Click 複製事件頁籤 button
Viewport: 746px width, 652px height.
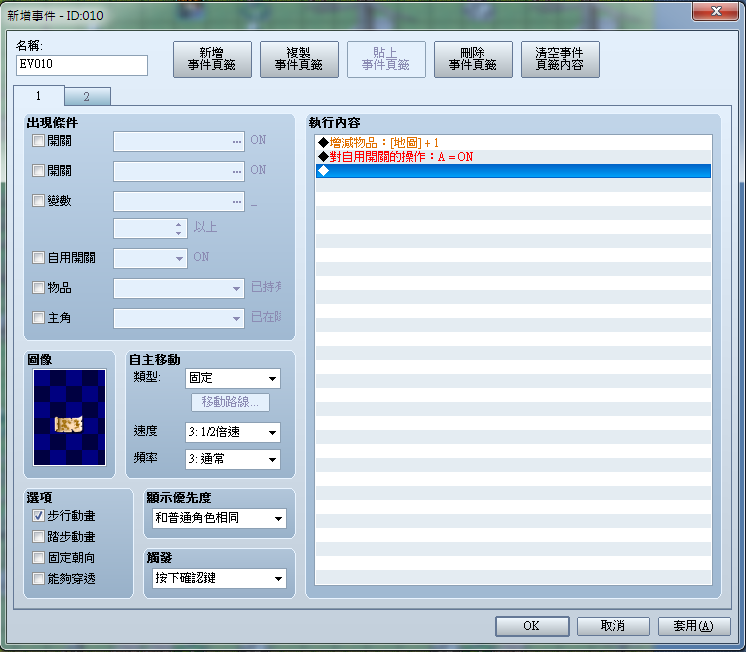pyautogui.click(x=299, y=59)
